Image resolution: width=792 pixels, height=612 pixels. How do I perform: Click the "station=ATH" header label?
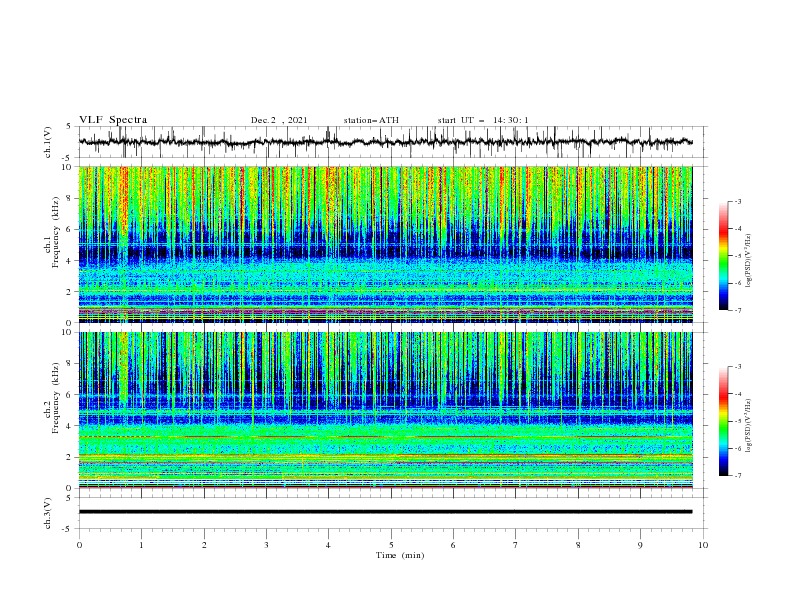point(371,120)
